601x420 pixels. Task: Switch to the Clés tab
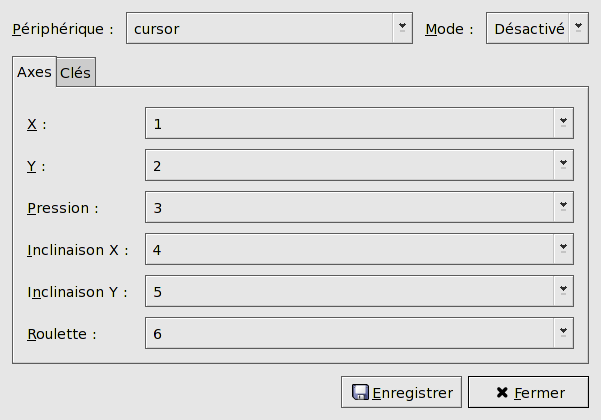(75, 73)
